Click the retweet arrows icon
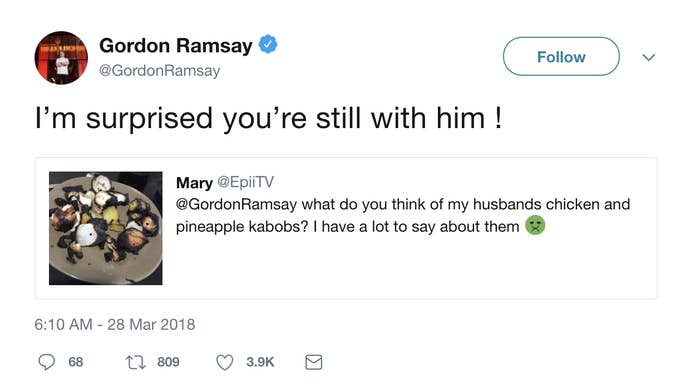Image resolution: width=700 pixels, height=391 pixels. [x=135, y=362]
